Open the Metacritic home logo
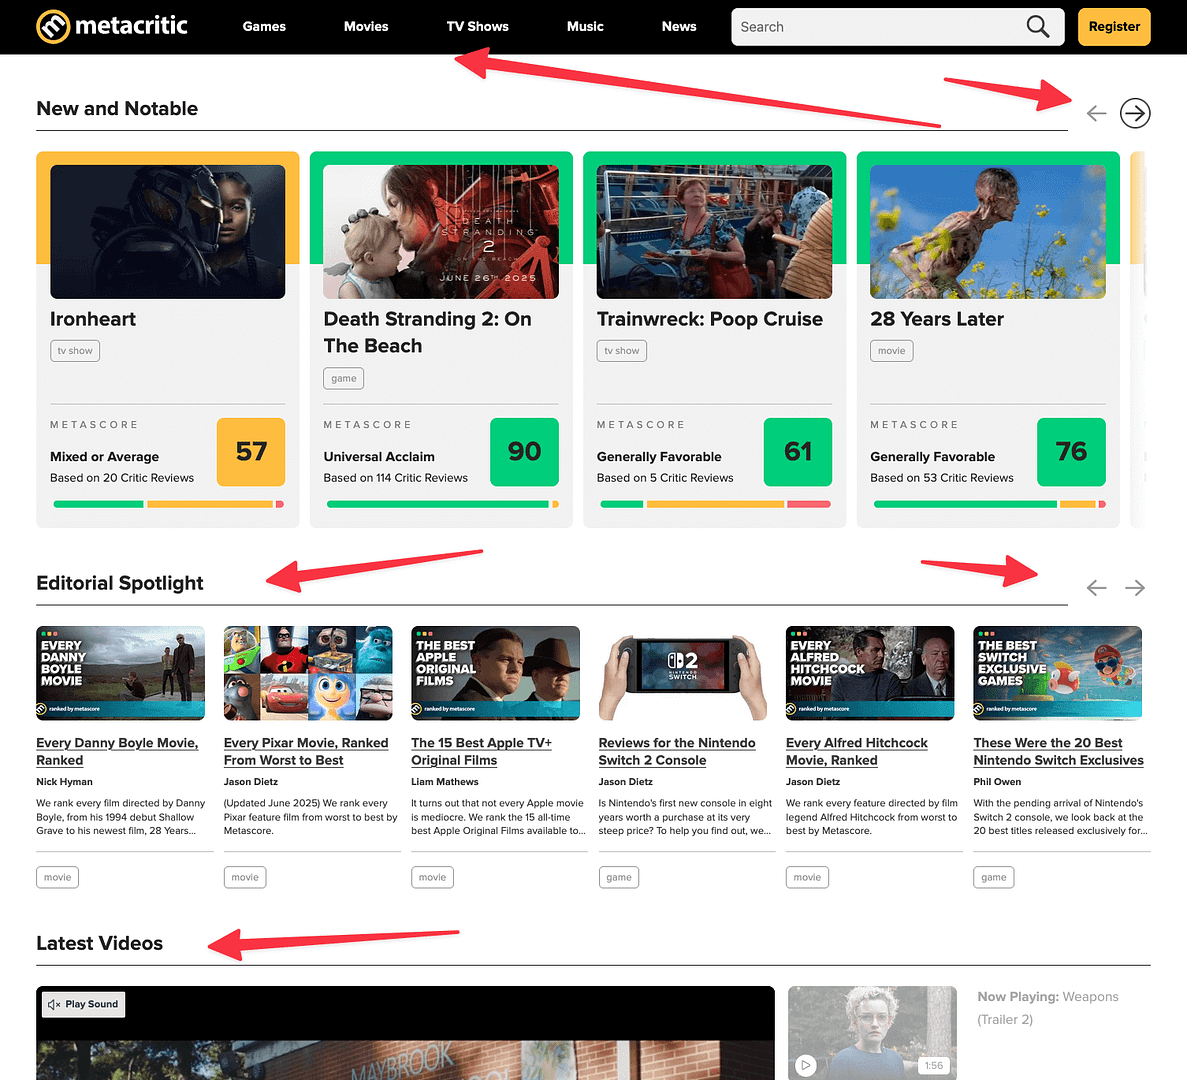The image size is (1187, 1080). point(112,26)
